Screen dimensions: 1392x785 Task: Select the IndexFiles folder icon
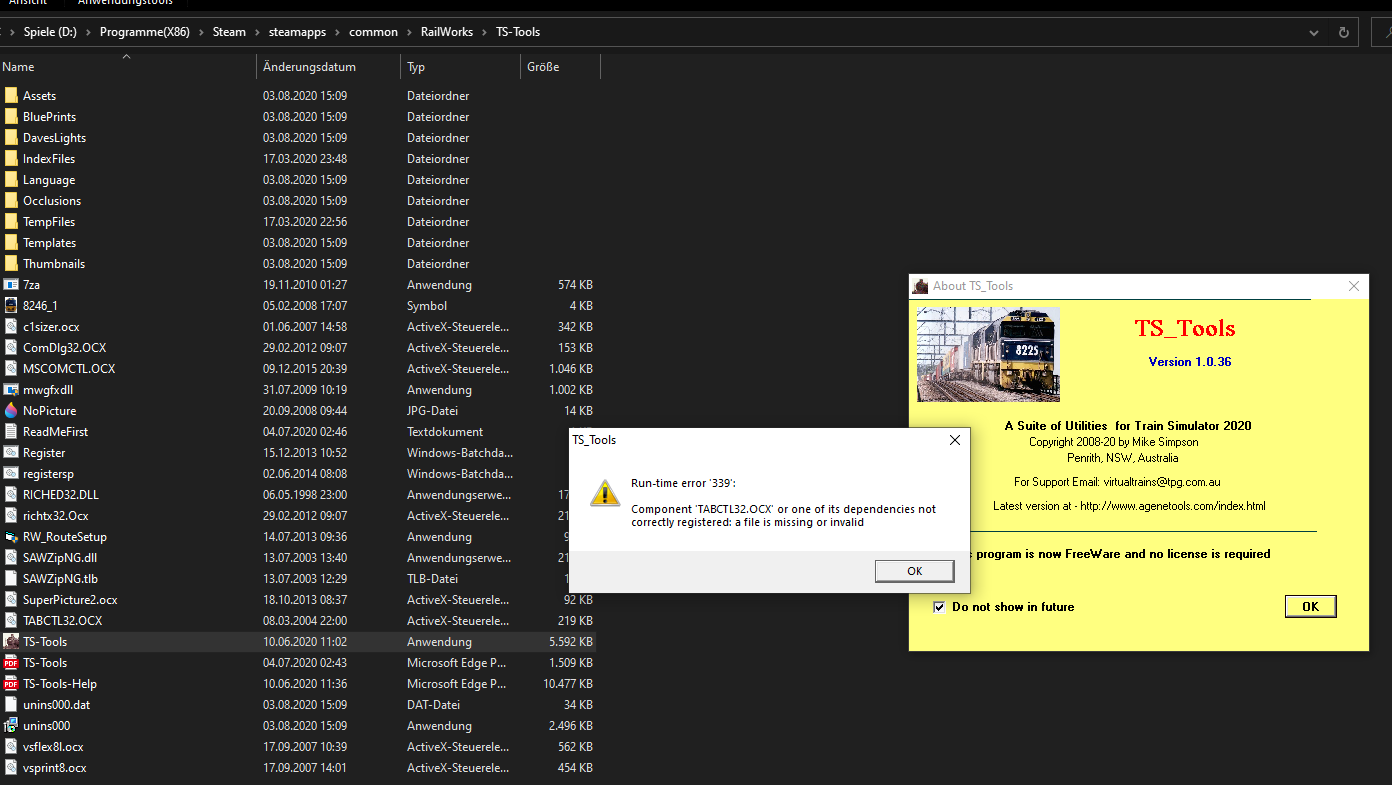[x=11, y=159]
